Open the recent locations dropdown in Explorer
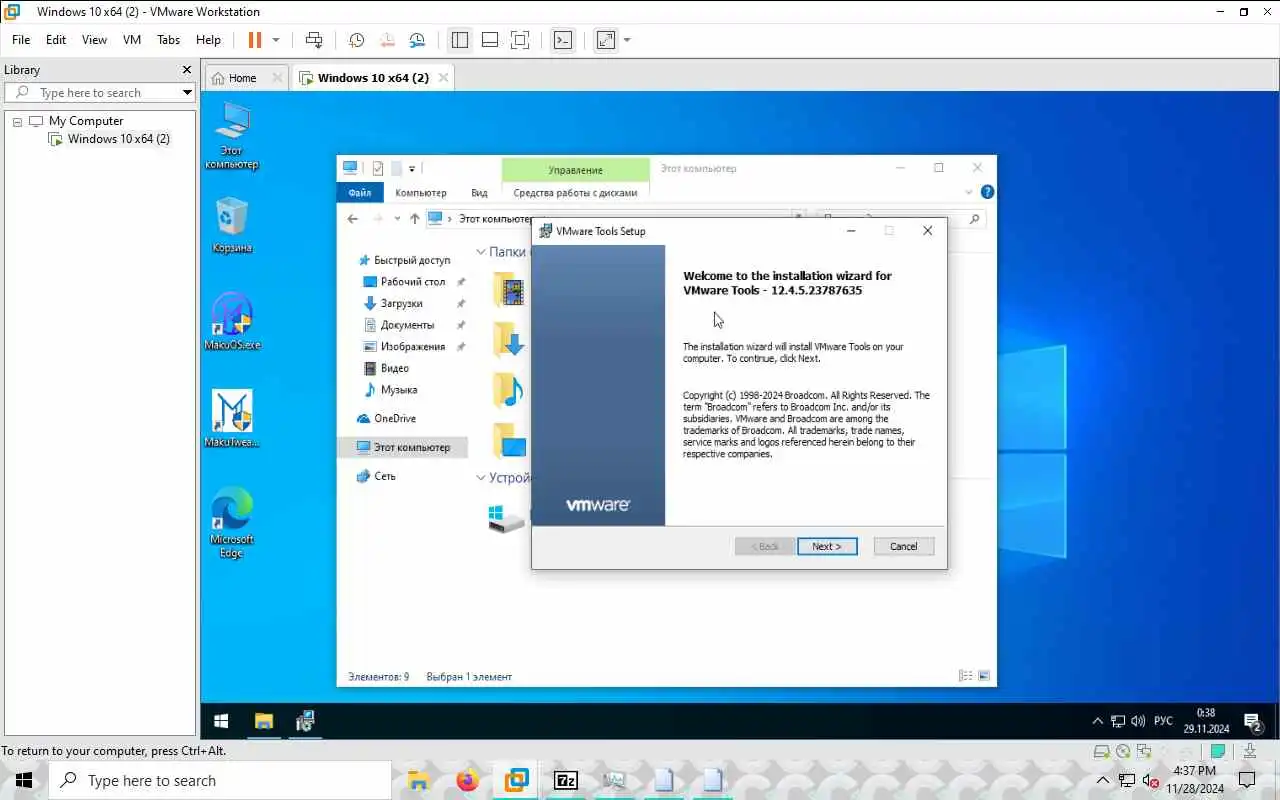1280x800 pixels. [x=397, y=218]
